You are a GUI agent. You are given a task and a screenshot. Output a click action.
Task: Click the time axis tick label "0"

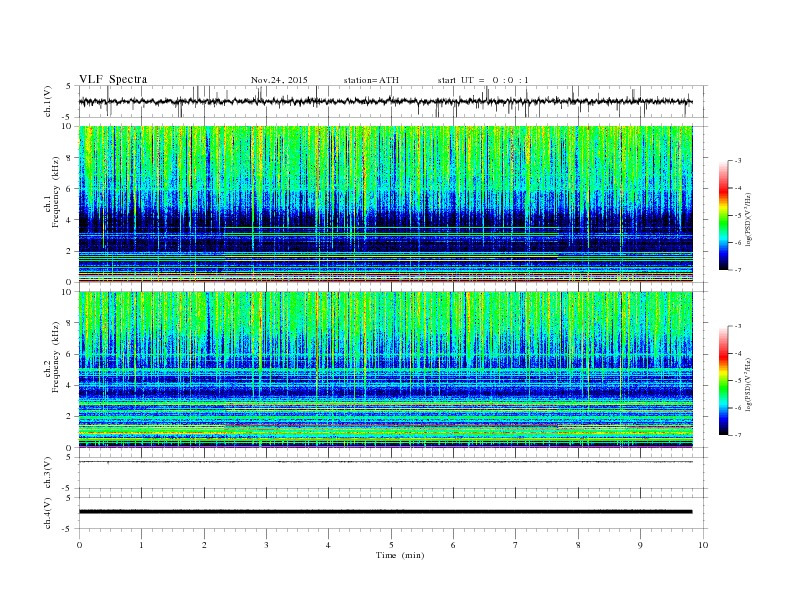pos(79,545)
